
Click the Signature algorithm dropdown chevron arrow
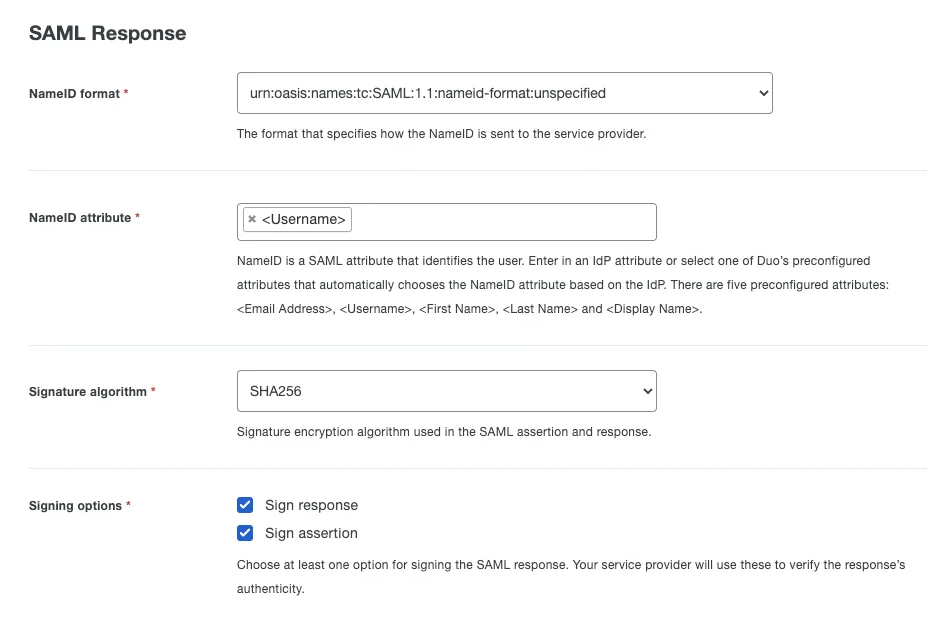(647, 391)
